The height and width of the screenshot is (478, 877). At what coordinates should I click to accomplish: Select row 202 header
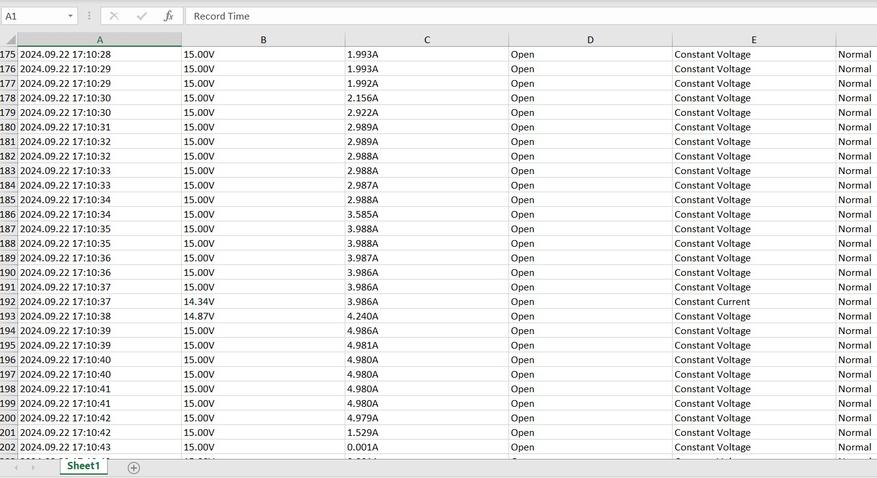point(8,447)
